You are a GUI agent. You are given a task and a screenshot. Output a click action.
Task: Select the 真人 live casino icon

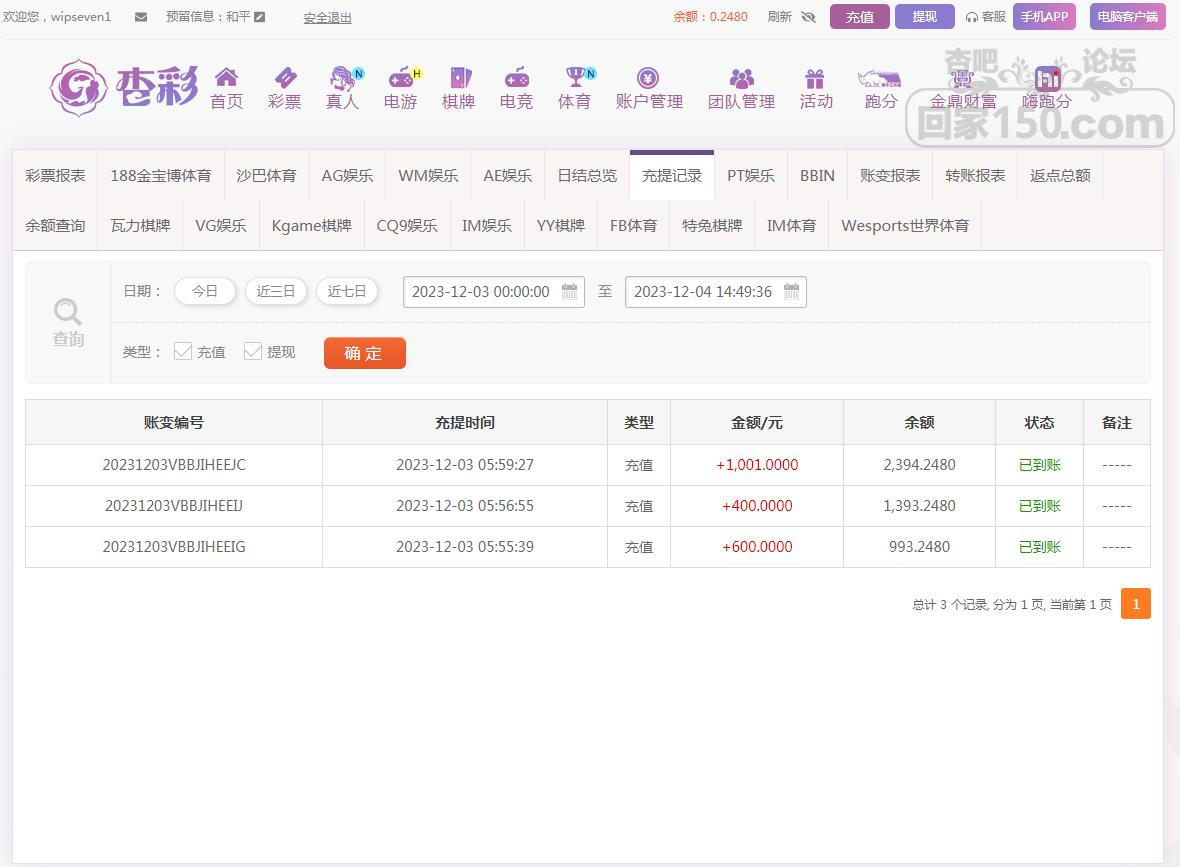pyautogui.click(x=342, y=78)
